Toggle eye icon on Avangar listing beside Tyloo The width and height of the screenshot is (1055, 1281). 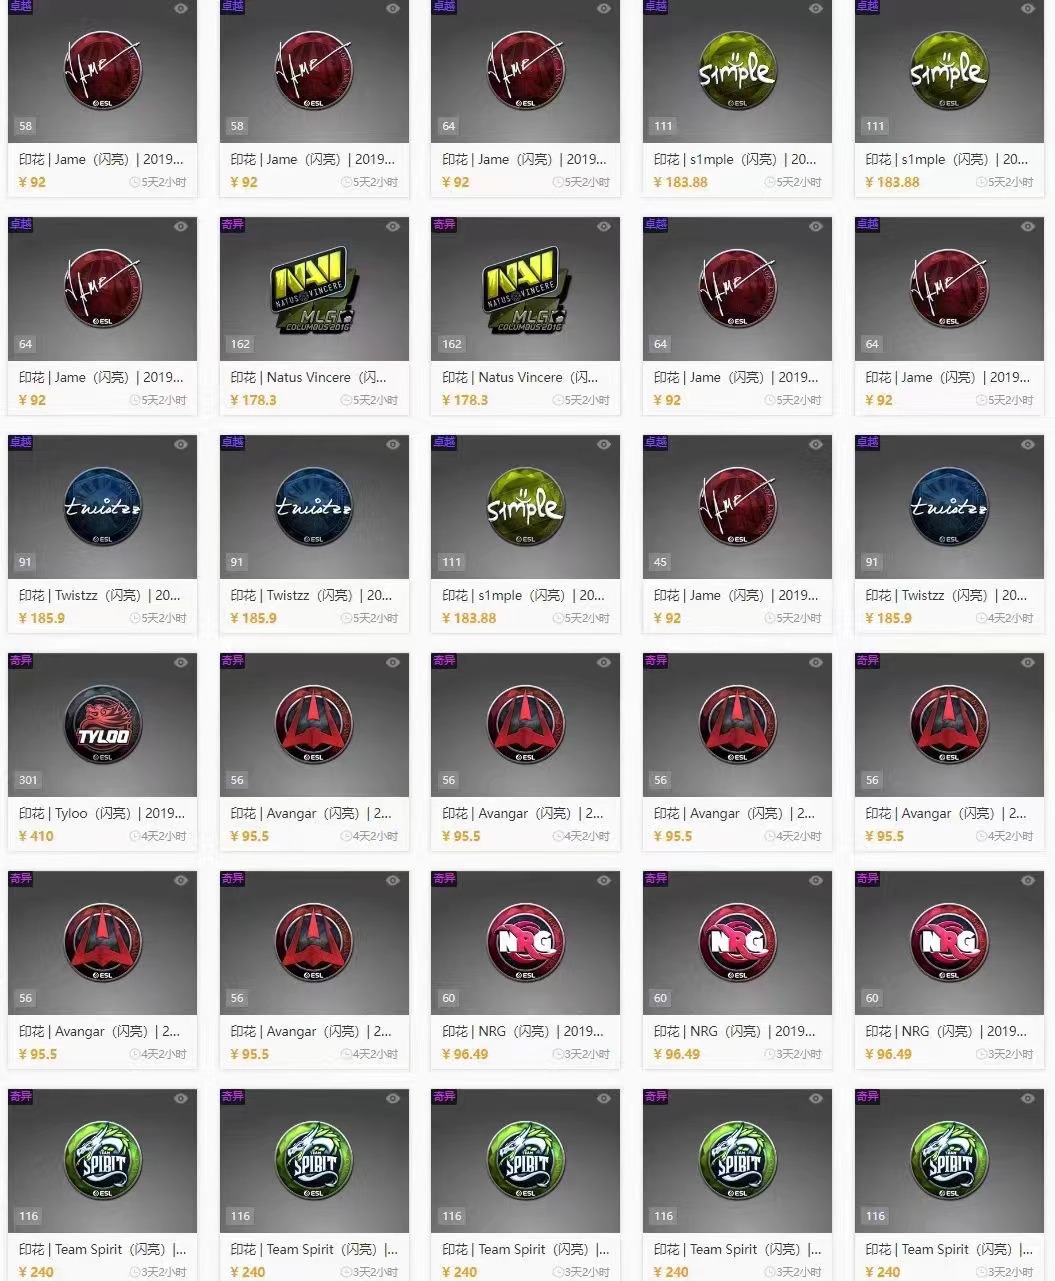pyautogui.click(x=393, y=662)
